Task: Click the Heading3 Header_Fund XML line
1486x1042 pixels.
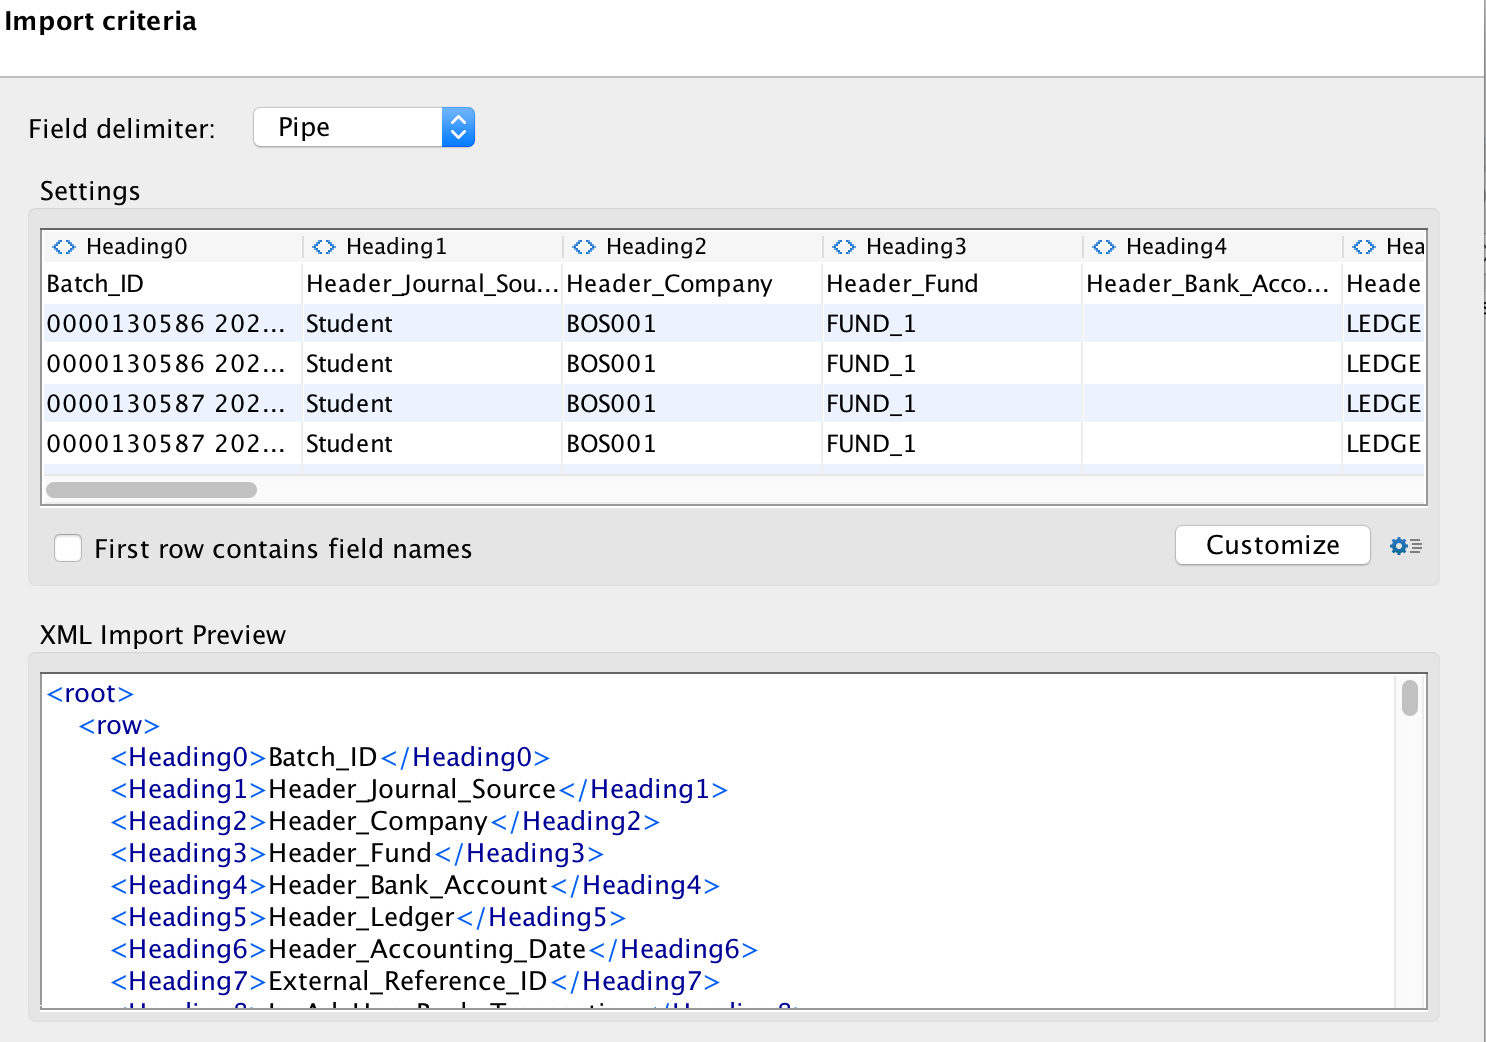Action: pos(357,854)
